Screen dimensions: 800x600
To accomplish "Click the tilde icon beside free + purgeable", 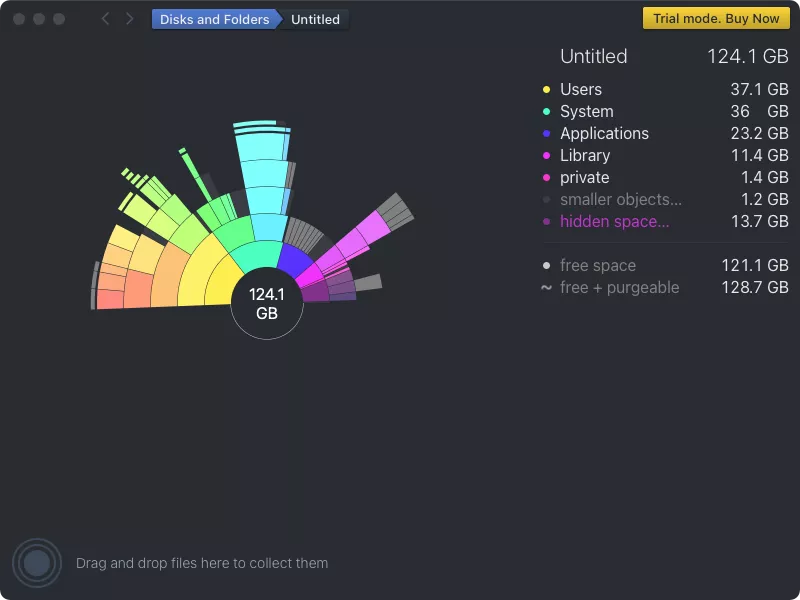I will tap(546, 287).
